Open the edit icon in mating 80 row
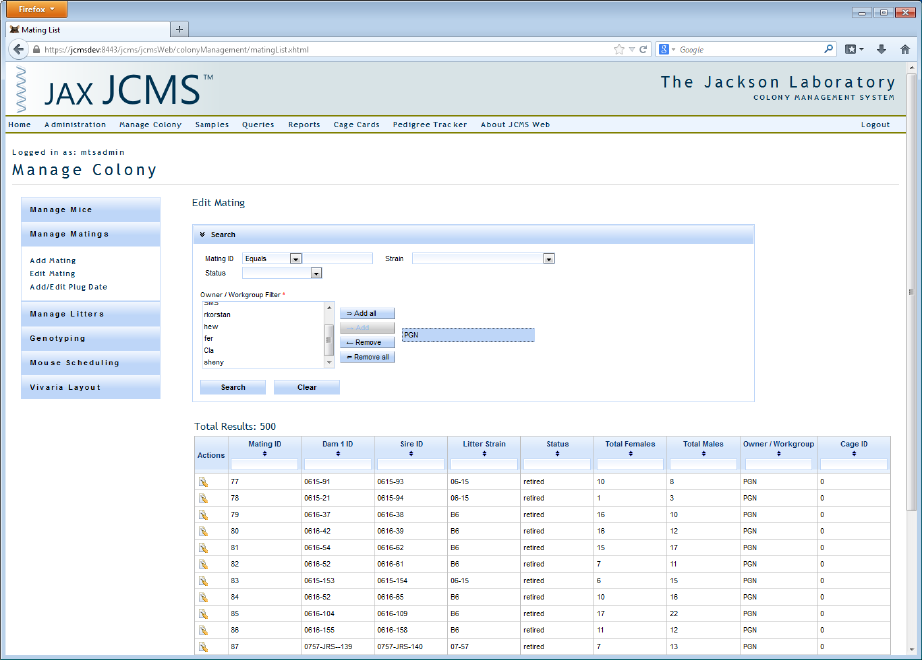This screenshot has width=922, height=660. pos(202,531)
